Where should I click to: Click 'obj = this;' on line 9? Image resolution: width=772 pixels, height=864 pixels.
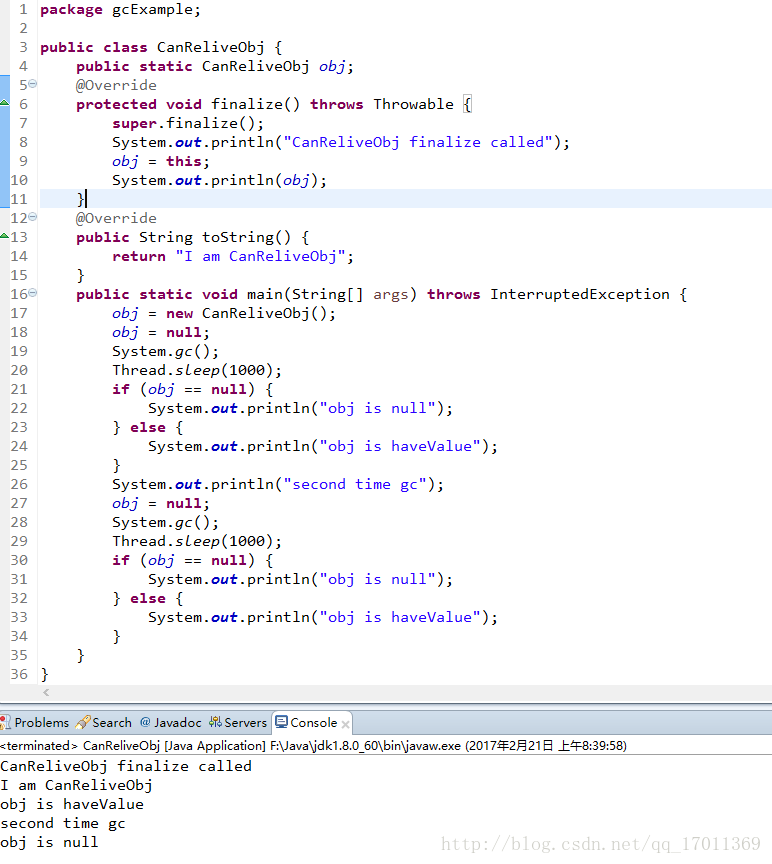161,161
